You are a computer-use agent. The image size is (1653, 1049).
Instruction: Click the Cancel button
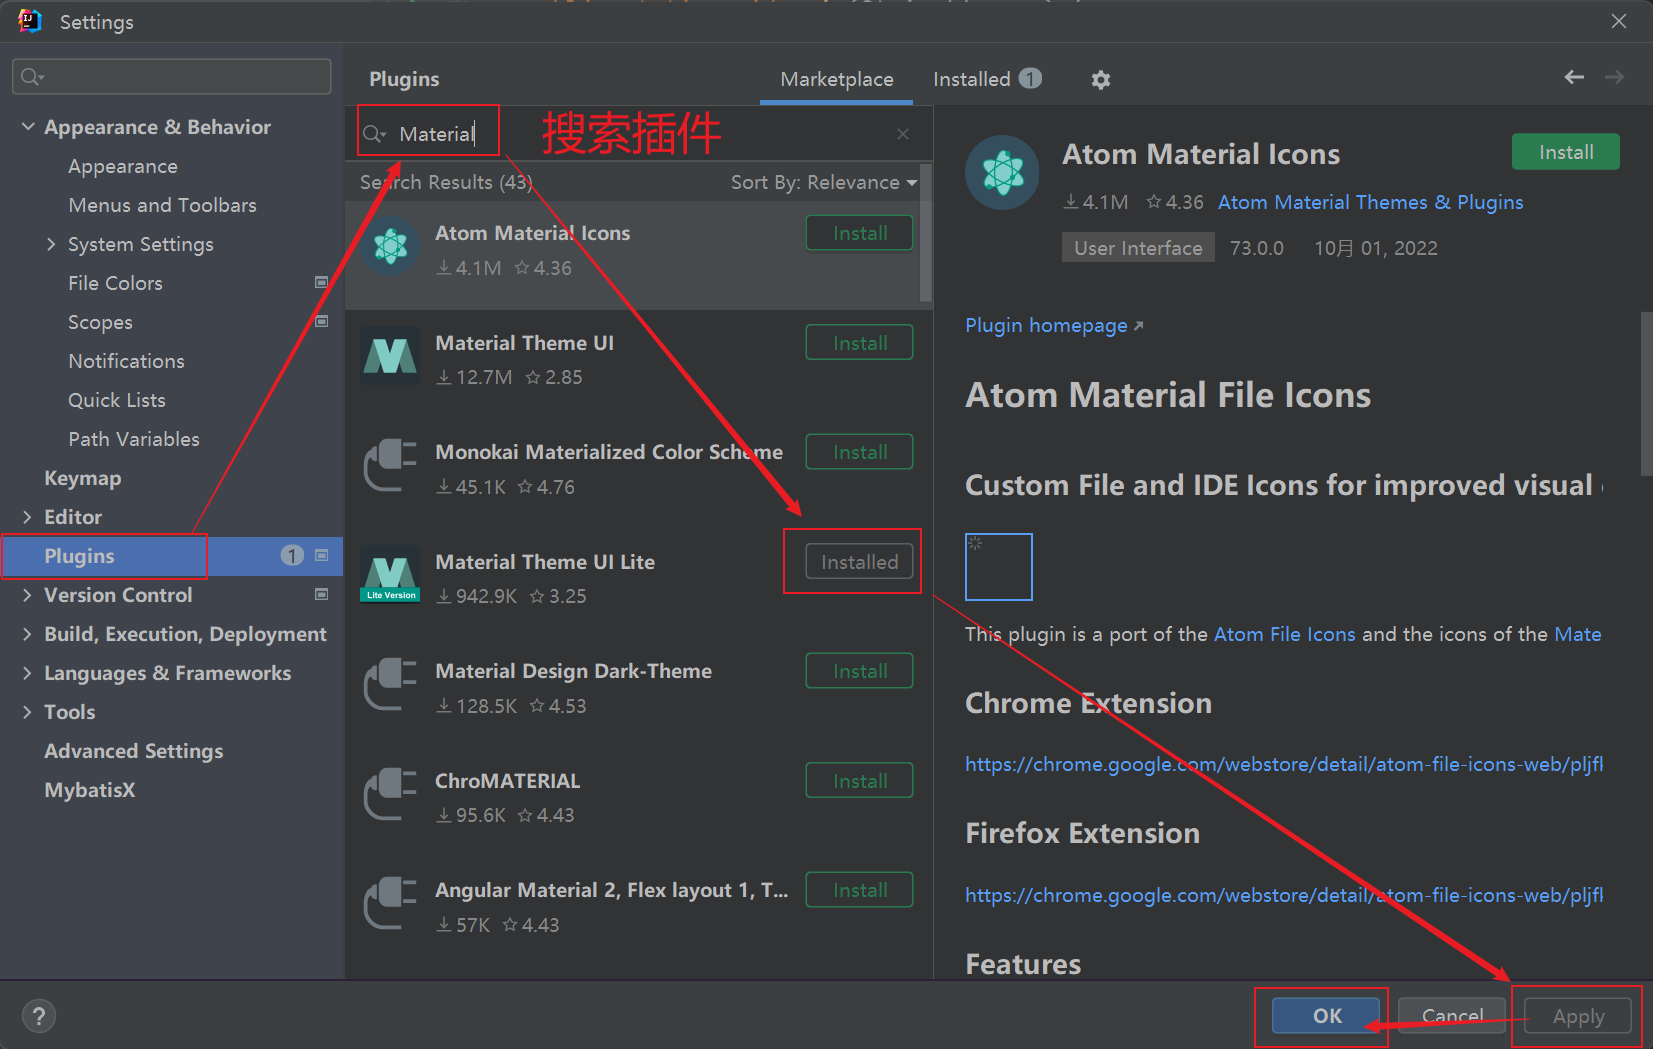1452,1016
